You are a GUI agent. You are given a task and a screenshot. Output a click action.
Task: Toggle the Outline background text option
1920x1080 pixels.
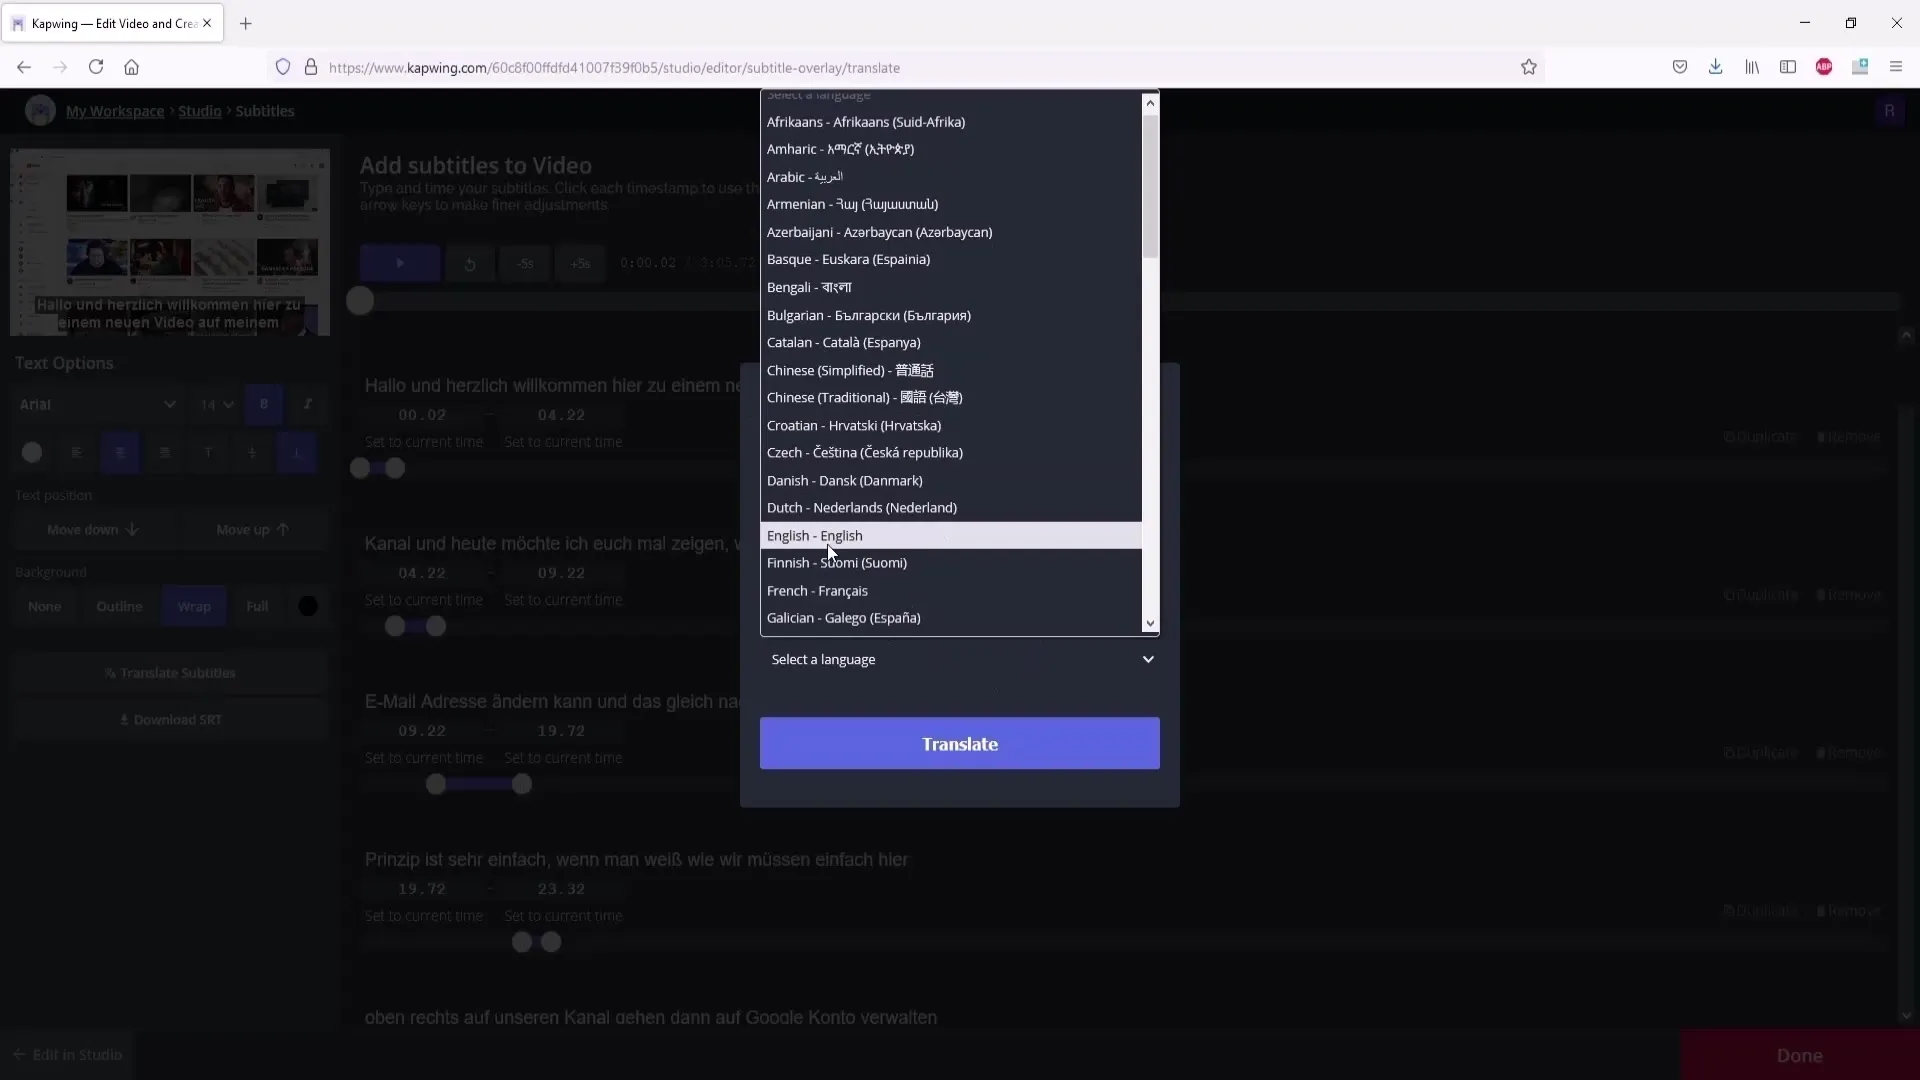tap(120, 605)
